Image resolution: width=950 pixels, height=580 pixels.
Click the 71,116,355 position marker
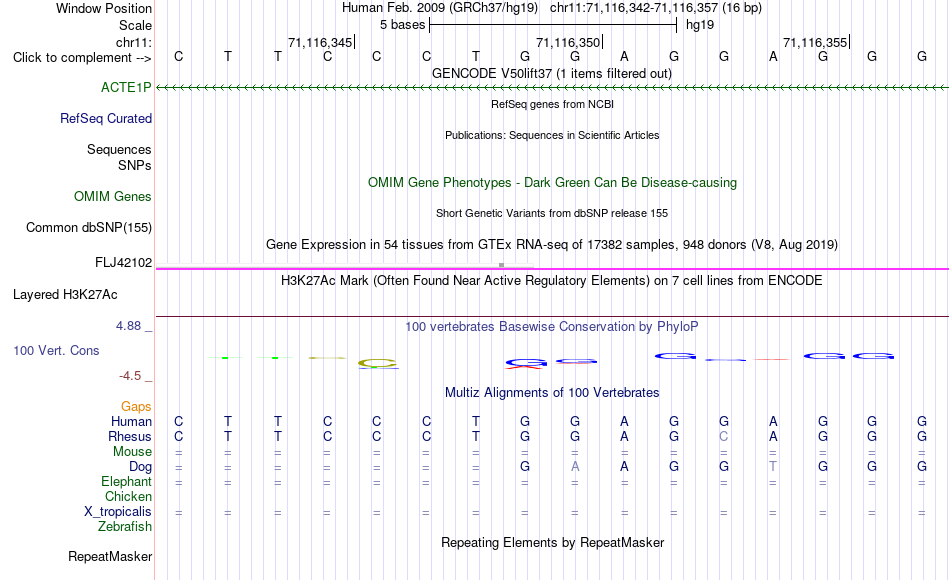(x=815, y=42)
